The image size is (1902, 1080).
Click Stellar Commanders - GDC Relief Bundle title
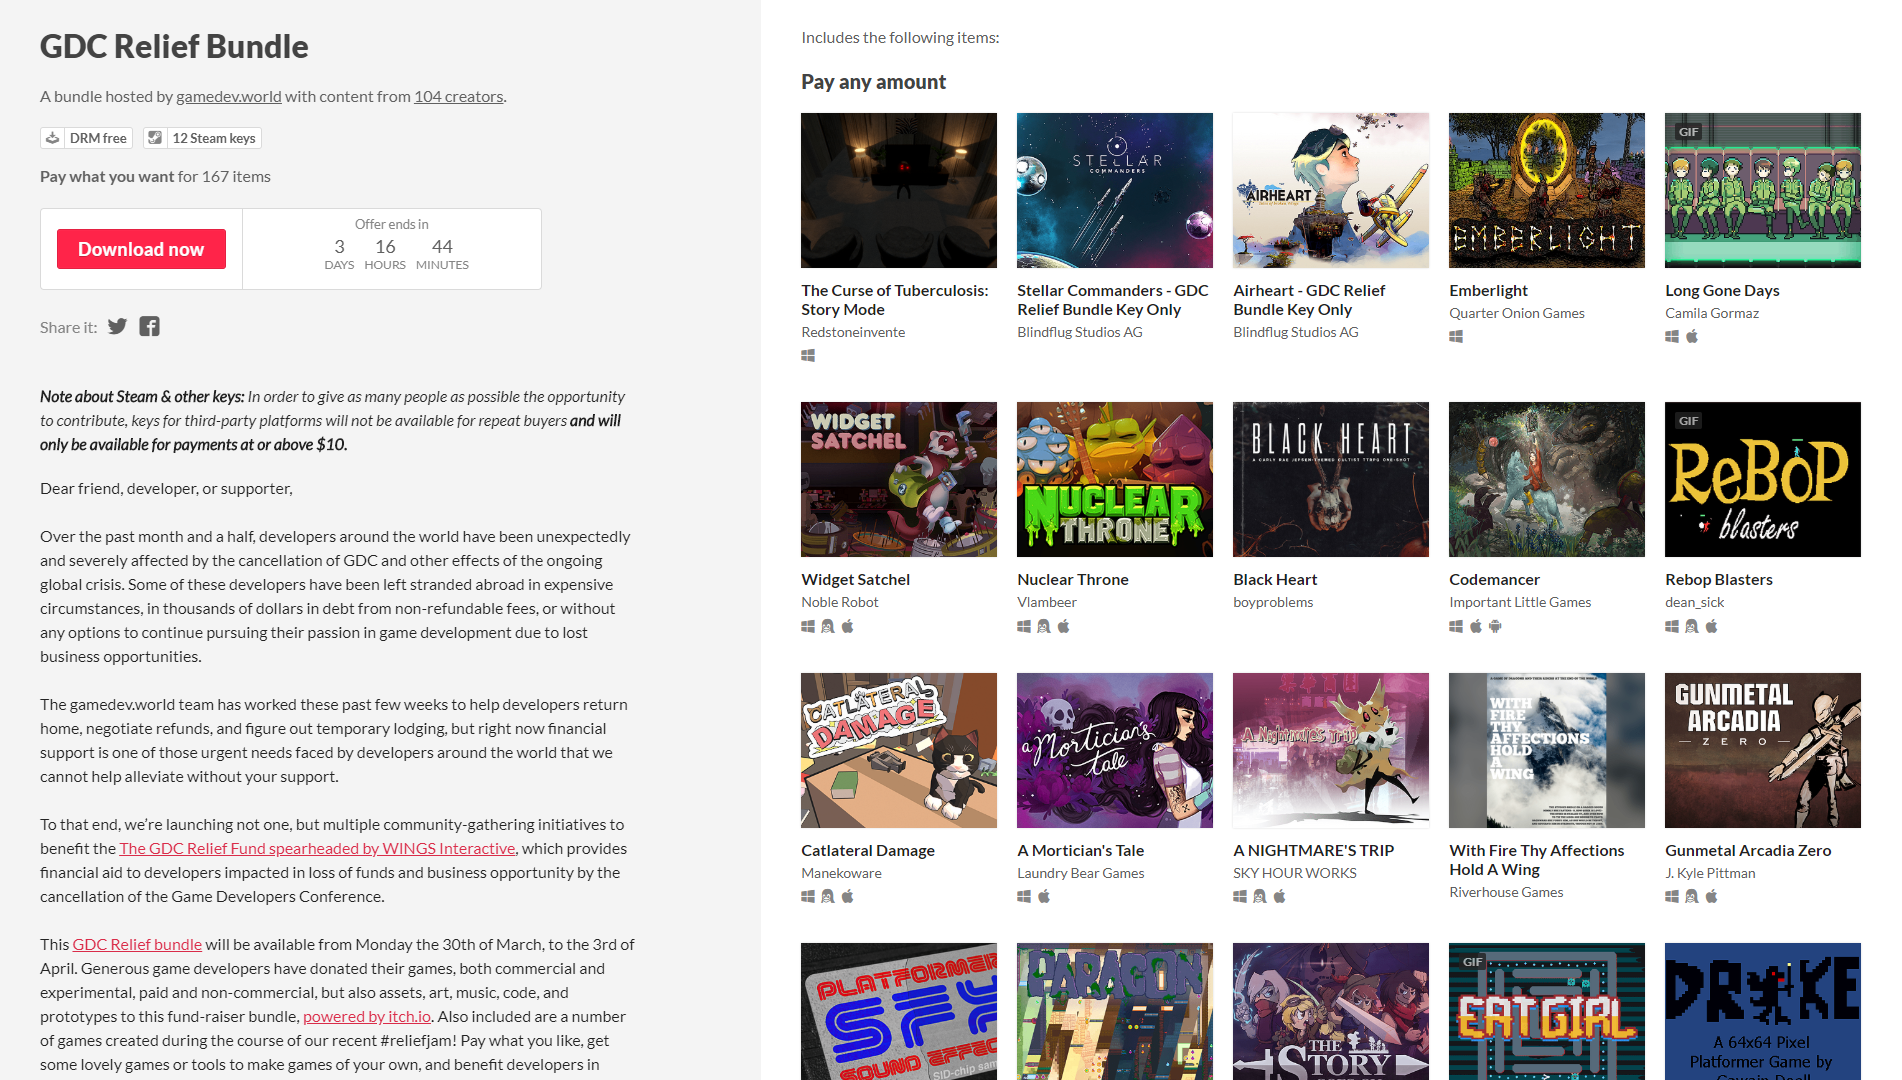1113,300
